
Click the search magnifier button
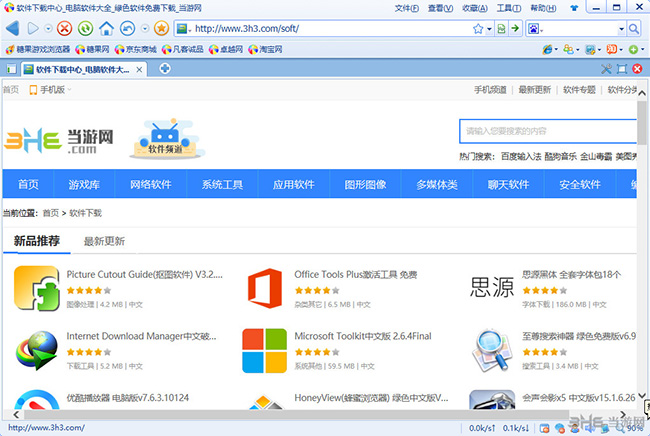point(633,29)
